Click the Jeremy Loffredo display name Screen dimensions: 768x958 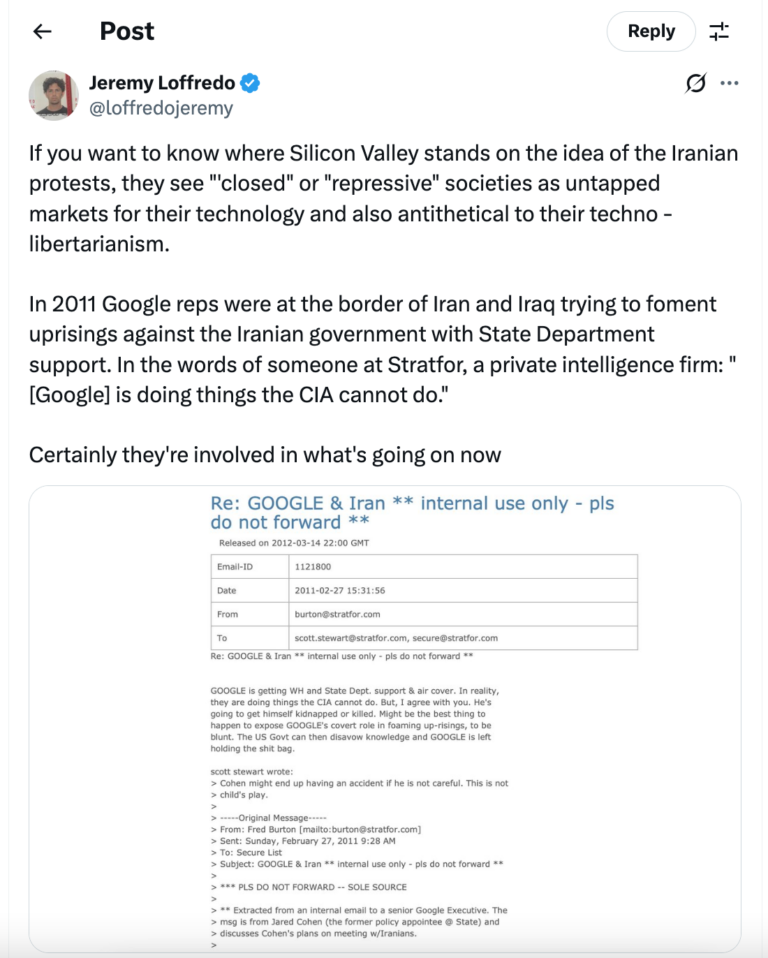pos(160,83)
